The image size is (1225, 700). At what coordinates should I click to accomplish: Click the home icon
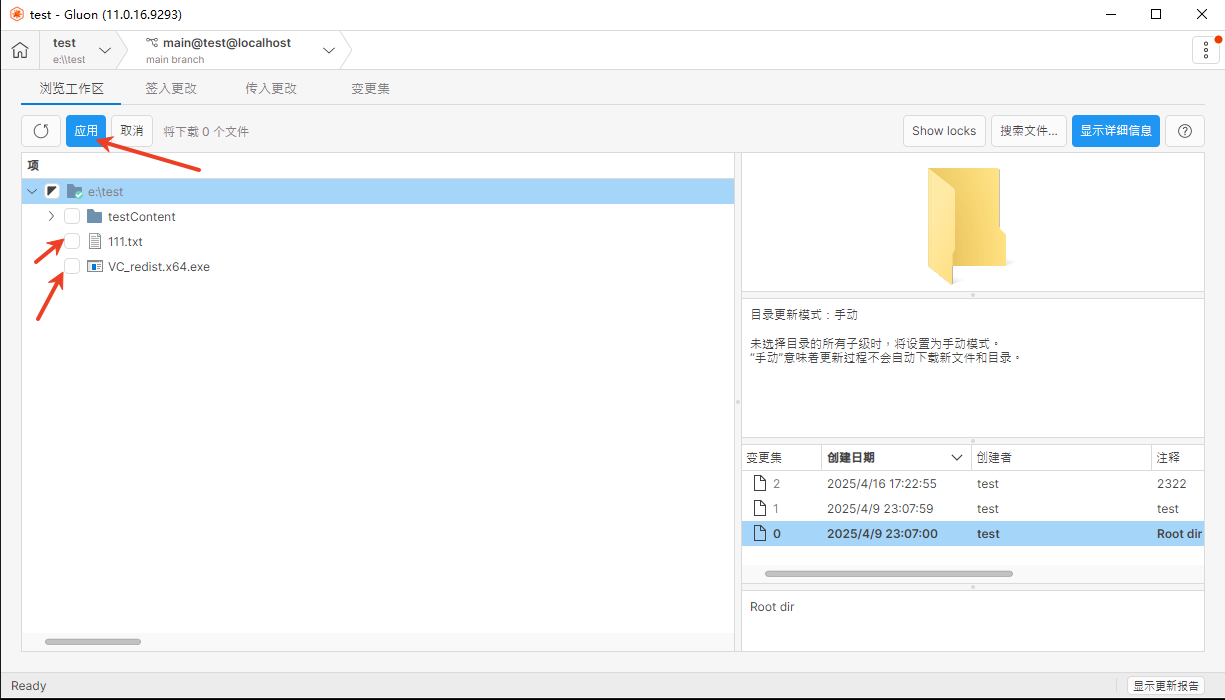coord(20,50)
